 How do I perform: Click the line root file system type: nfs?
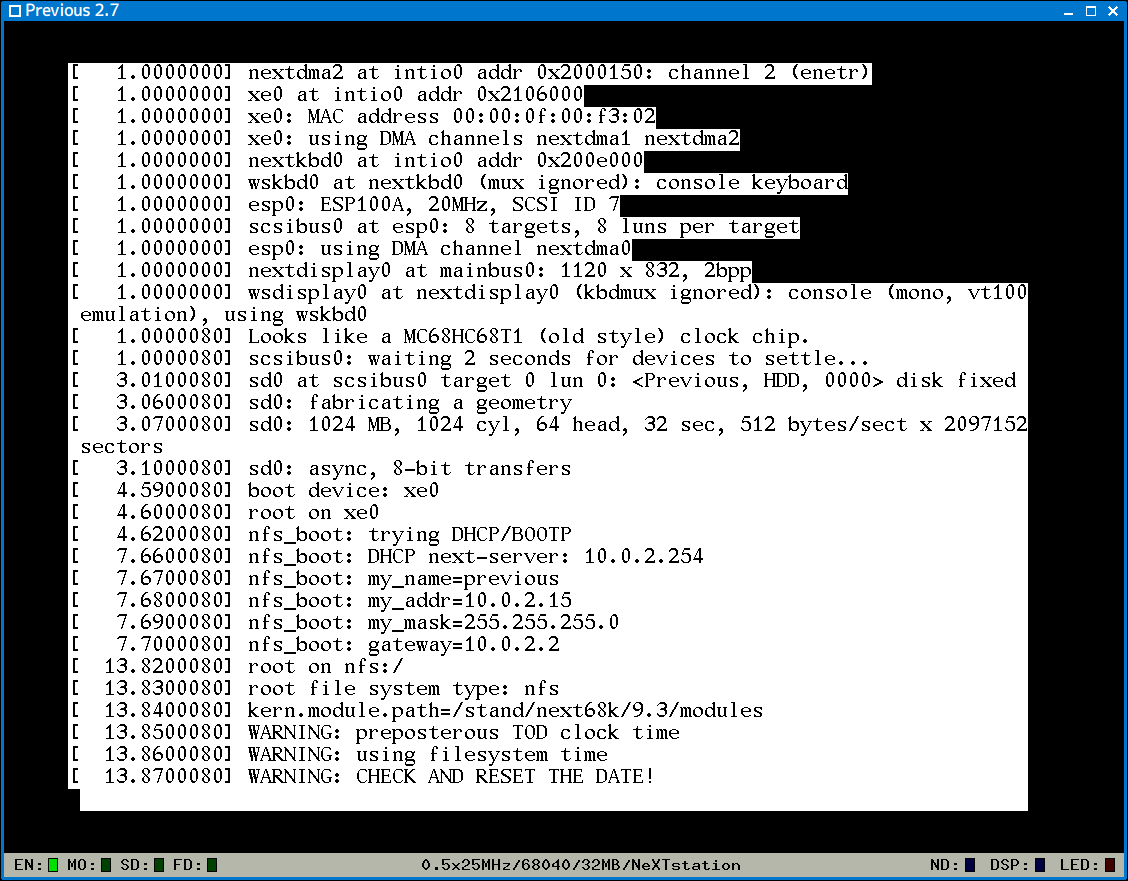pyautogui.click(x=314, y=689)
